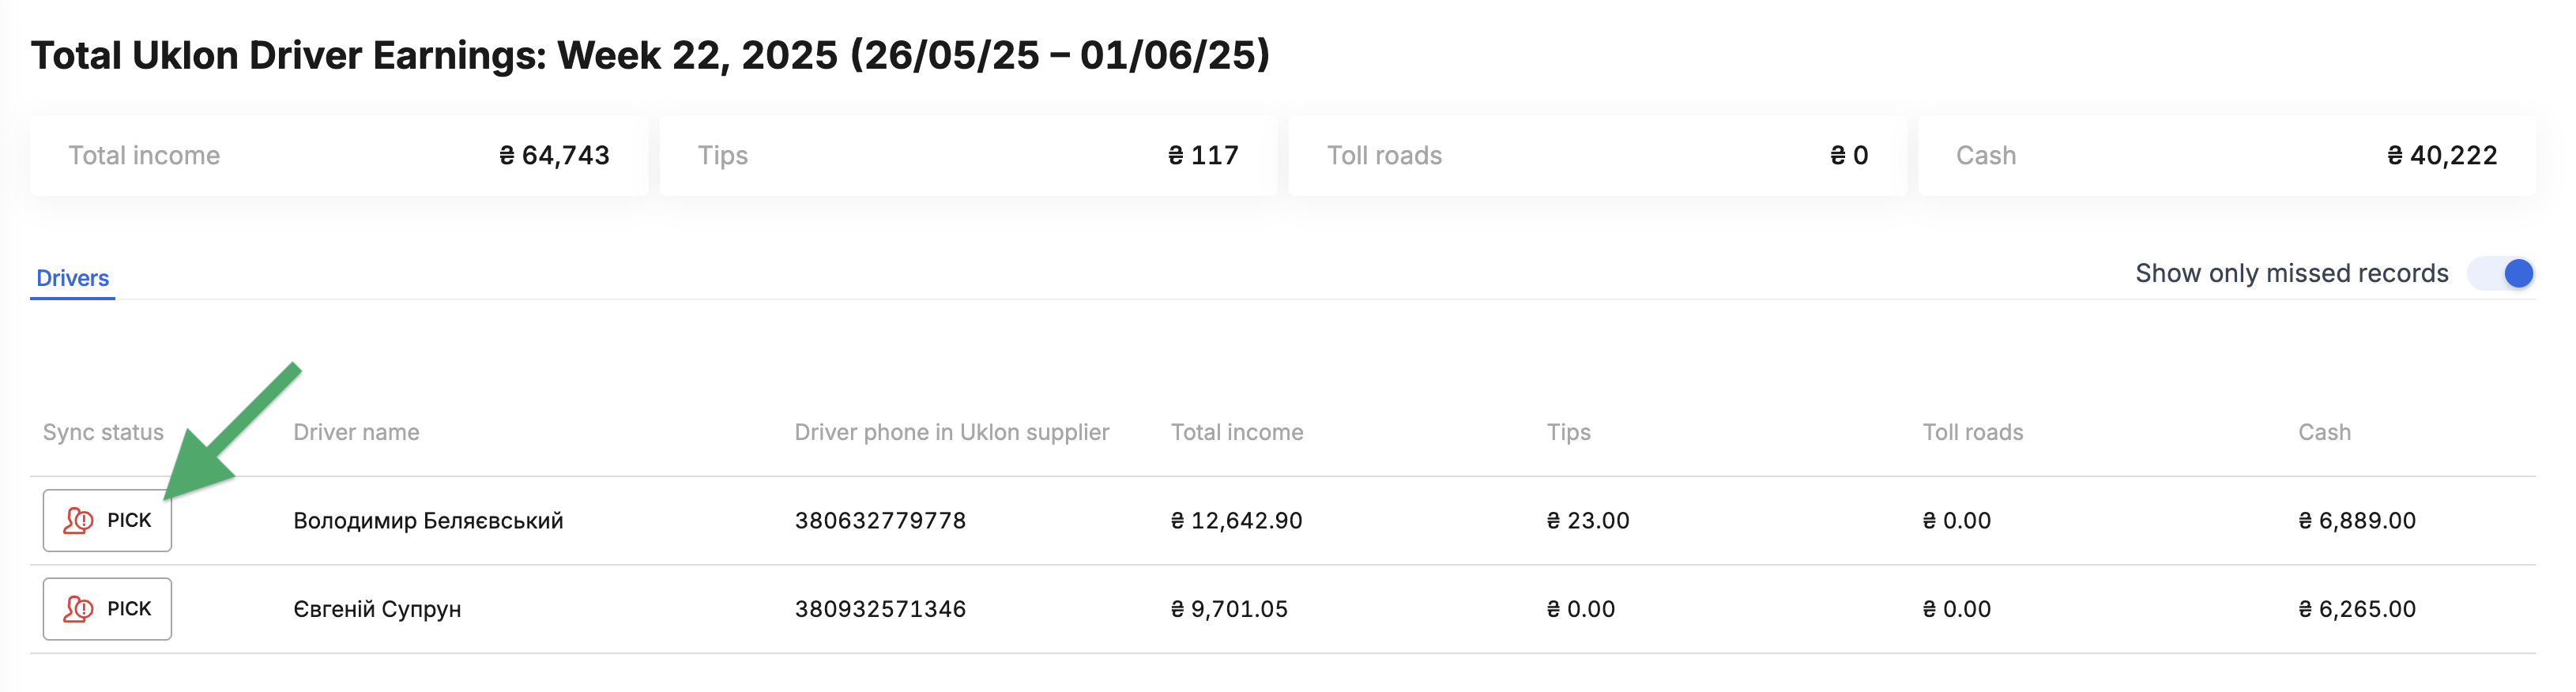Pick a driver for Володимир Беляєвський
This screenshot has height=692, width=2576.
tap(107, 521)
